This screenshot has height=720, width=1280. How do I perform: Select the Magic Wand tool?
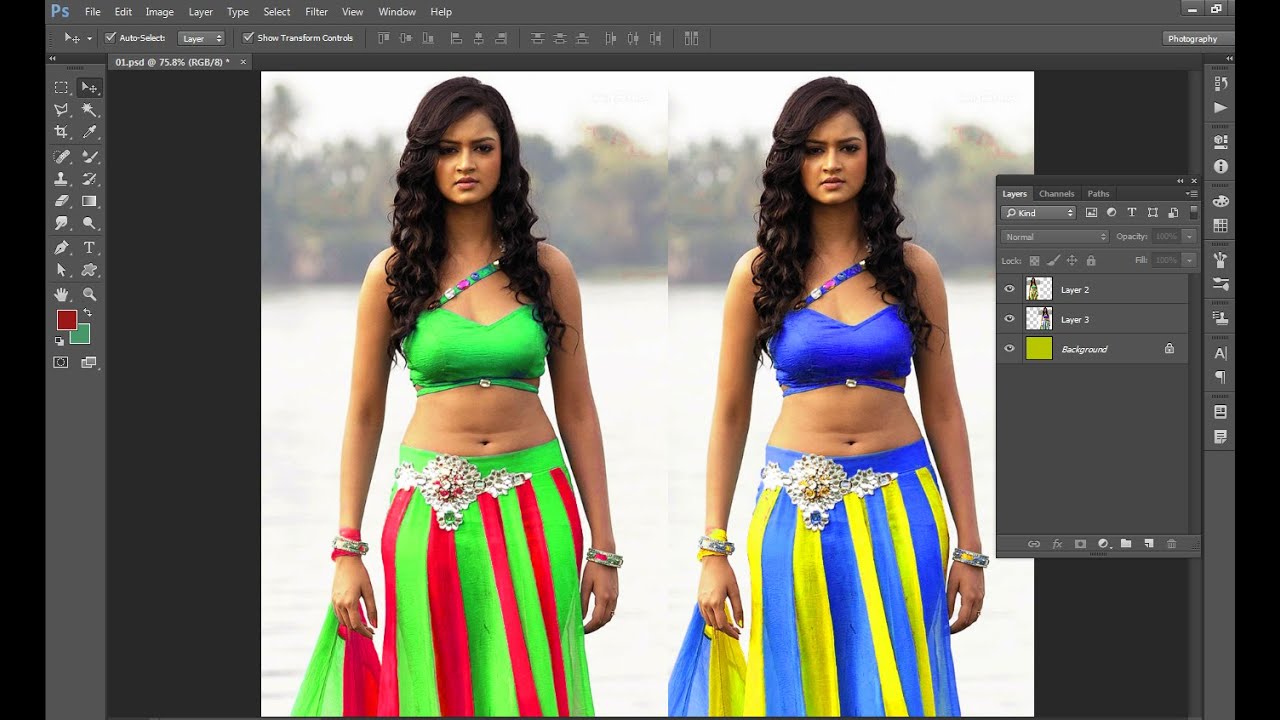coord(89,109)
